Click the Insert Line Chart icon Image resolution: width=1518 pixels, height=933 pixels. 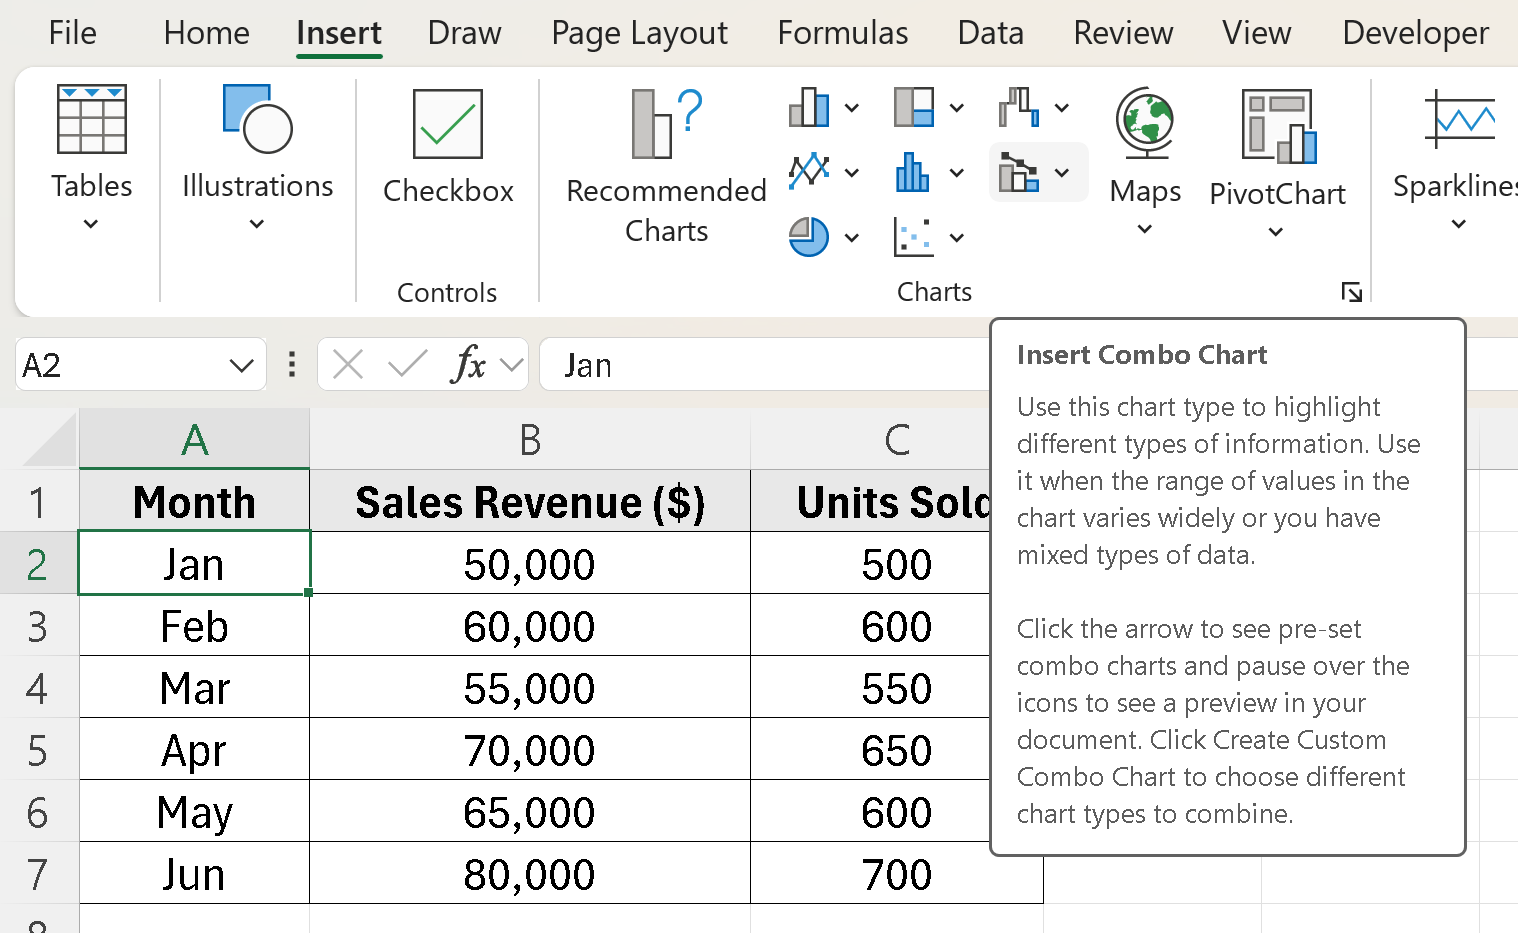tap(810, 173)
